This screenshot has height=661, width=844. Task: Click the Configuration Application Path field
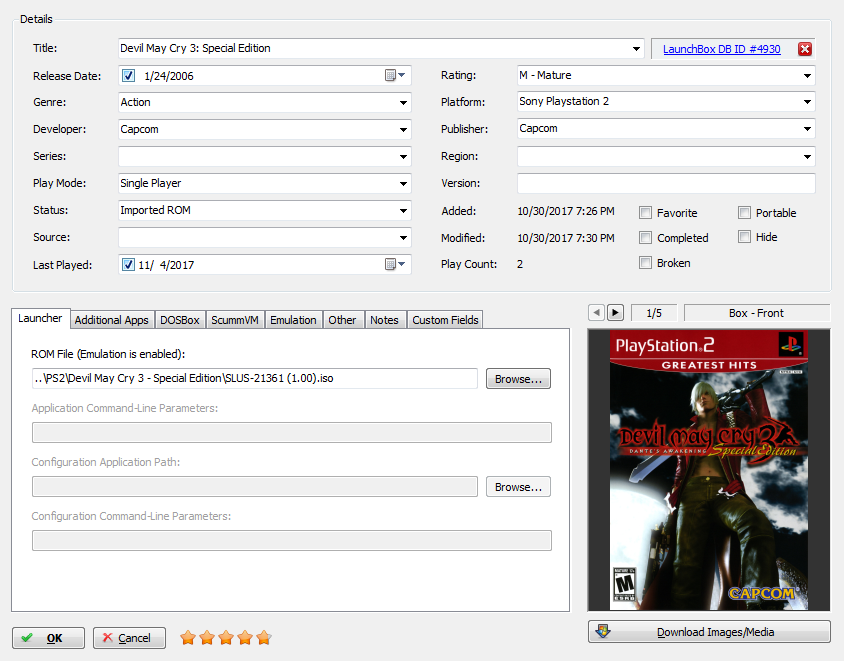click(255, 487)
